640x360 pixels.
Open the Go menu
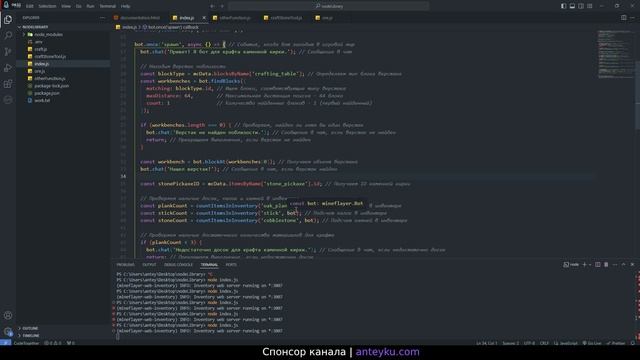[x=78, y=6]
